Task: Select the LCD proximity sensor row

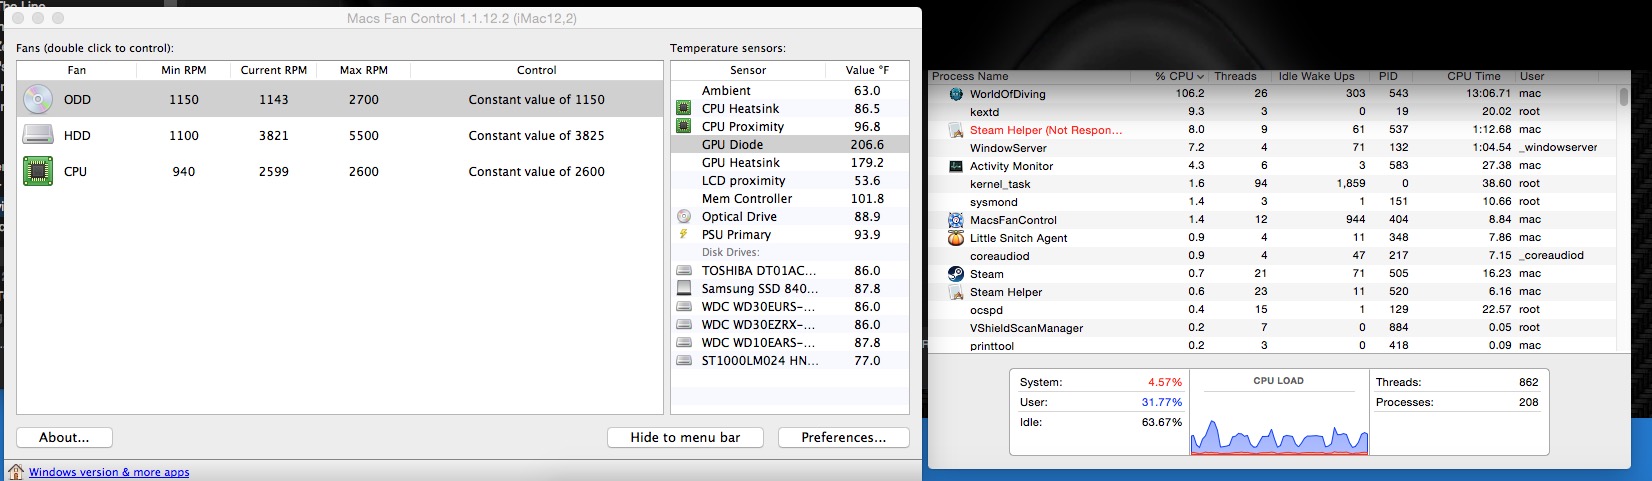Action: [790, 180]
